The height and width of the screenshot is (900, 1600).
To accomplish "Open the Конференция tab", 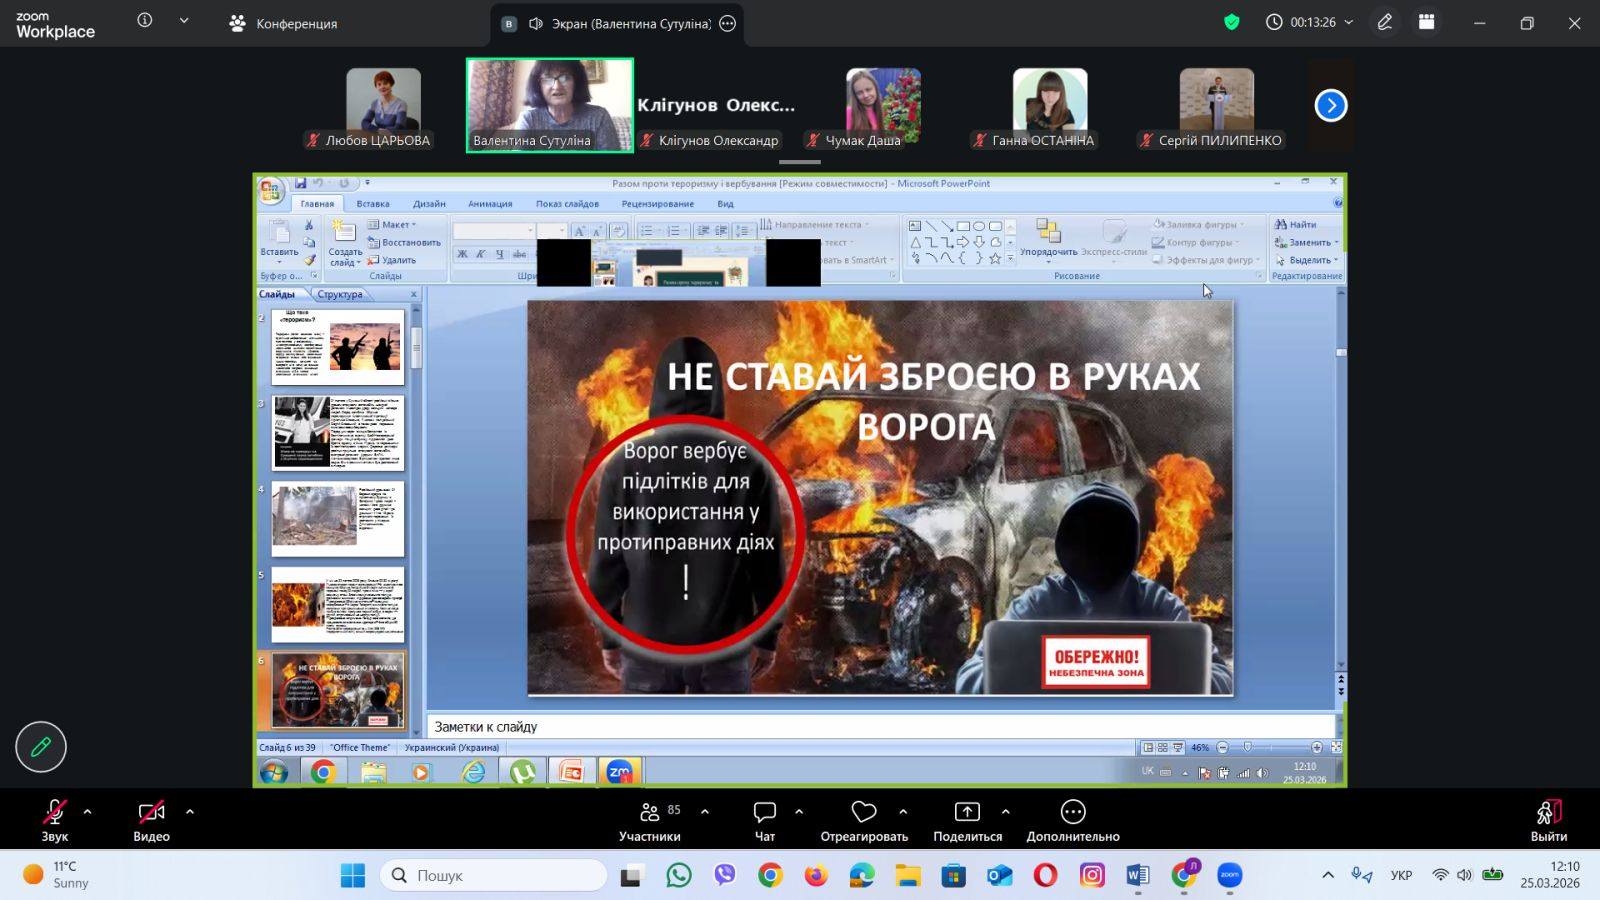I will click(x=283, y=23).
